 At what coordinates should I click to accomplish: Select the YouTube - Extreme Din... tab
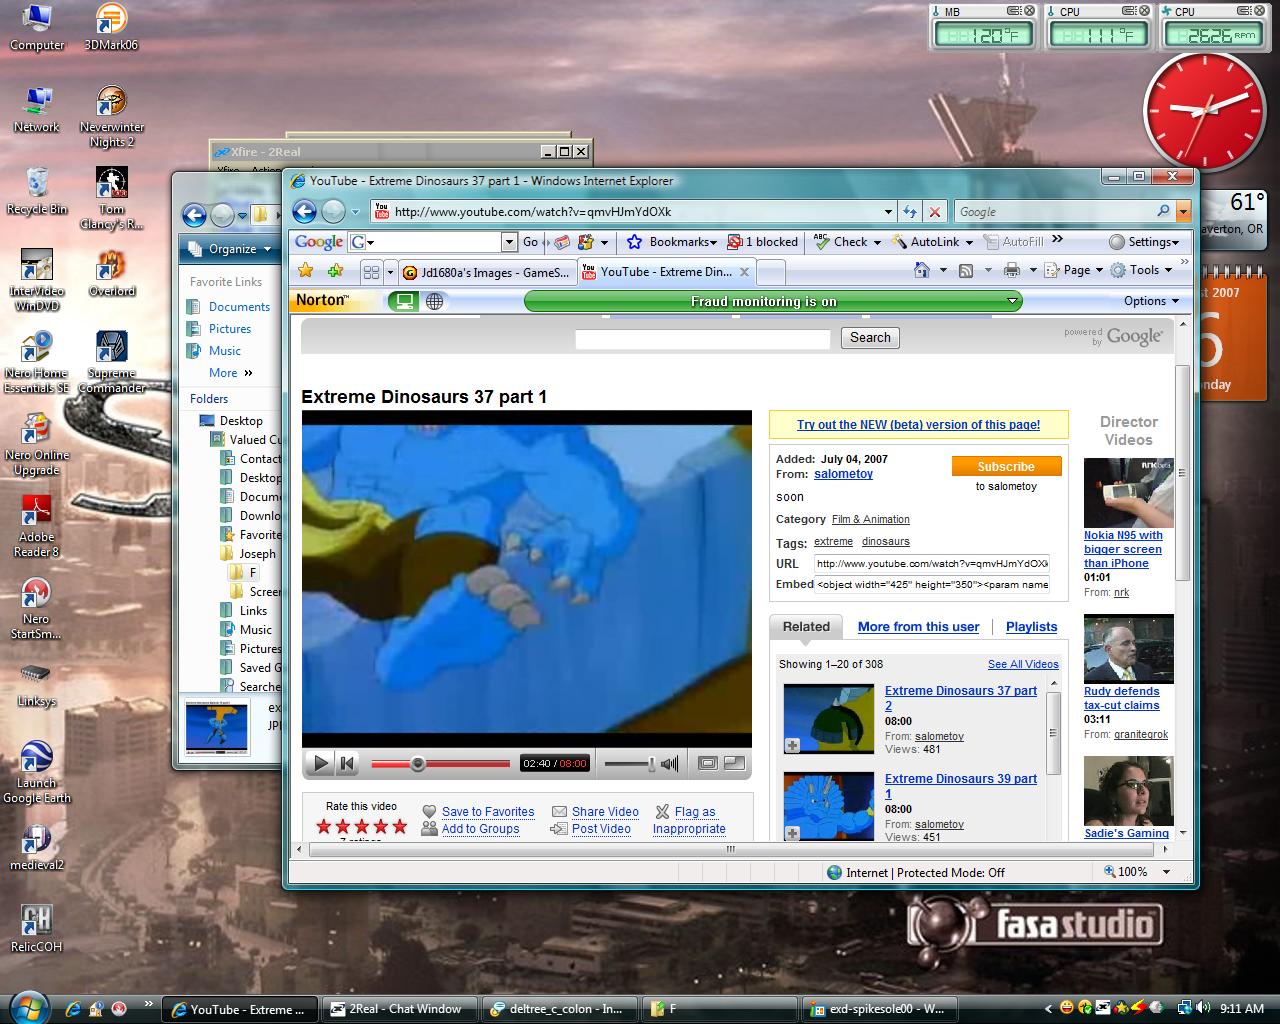point(666,272)
